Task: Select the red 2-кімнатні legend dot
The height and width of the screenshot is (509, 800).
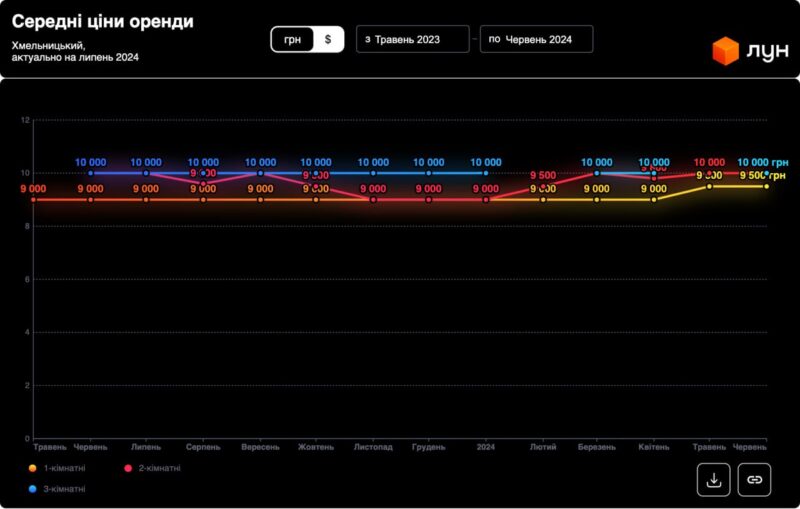Action: [x=128, y=468]
